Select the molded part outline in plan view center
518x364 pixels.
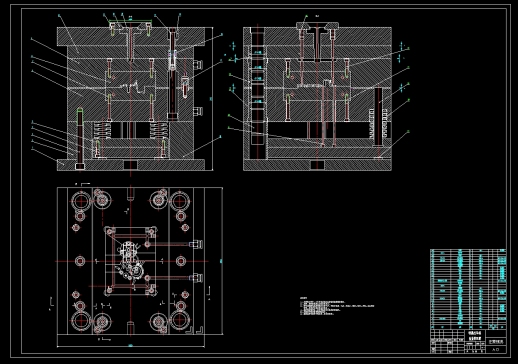point(131,261)
